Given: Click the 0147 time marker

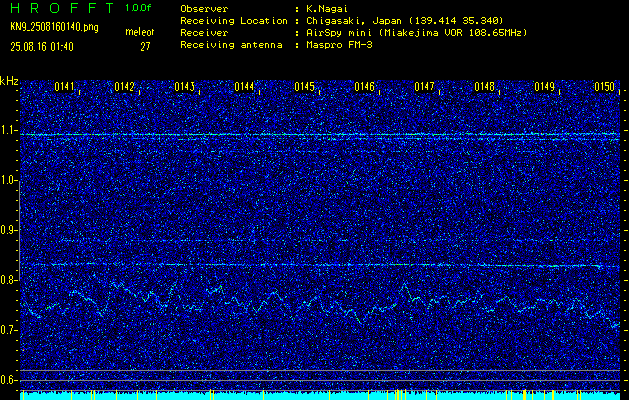Looking at the screenshot, I should (424, 87).
